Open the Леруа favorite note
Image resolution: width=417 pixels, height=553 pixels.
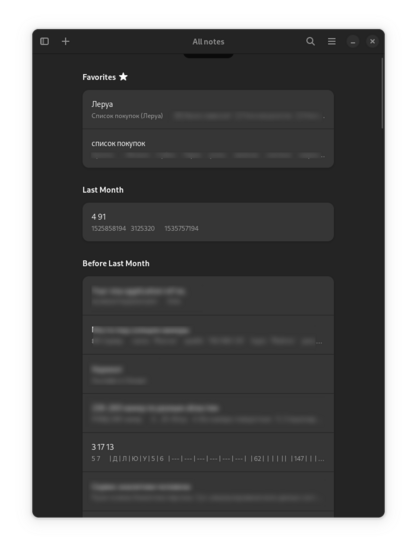208,109
